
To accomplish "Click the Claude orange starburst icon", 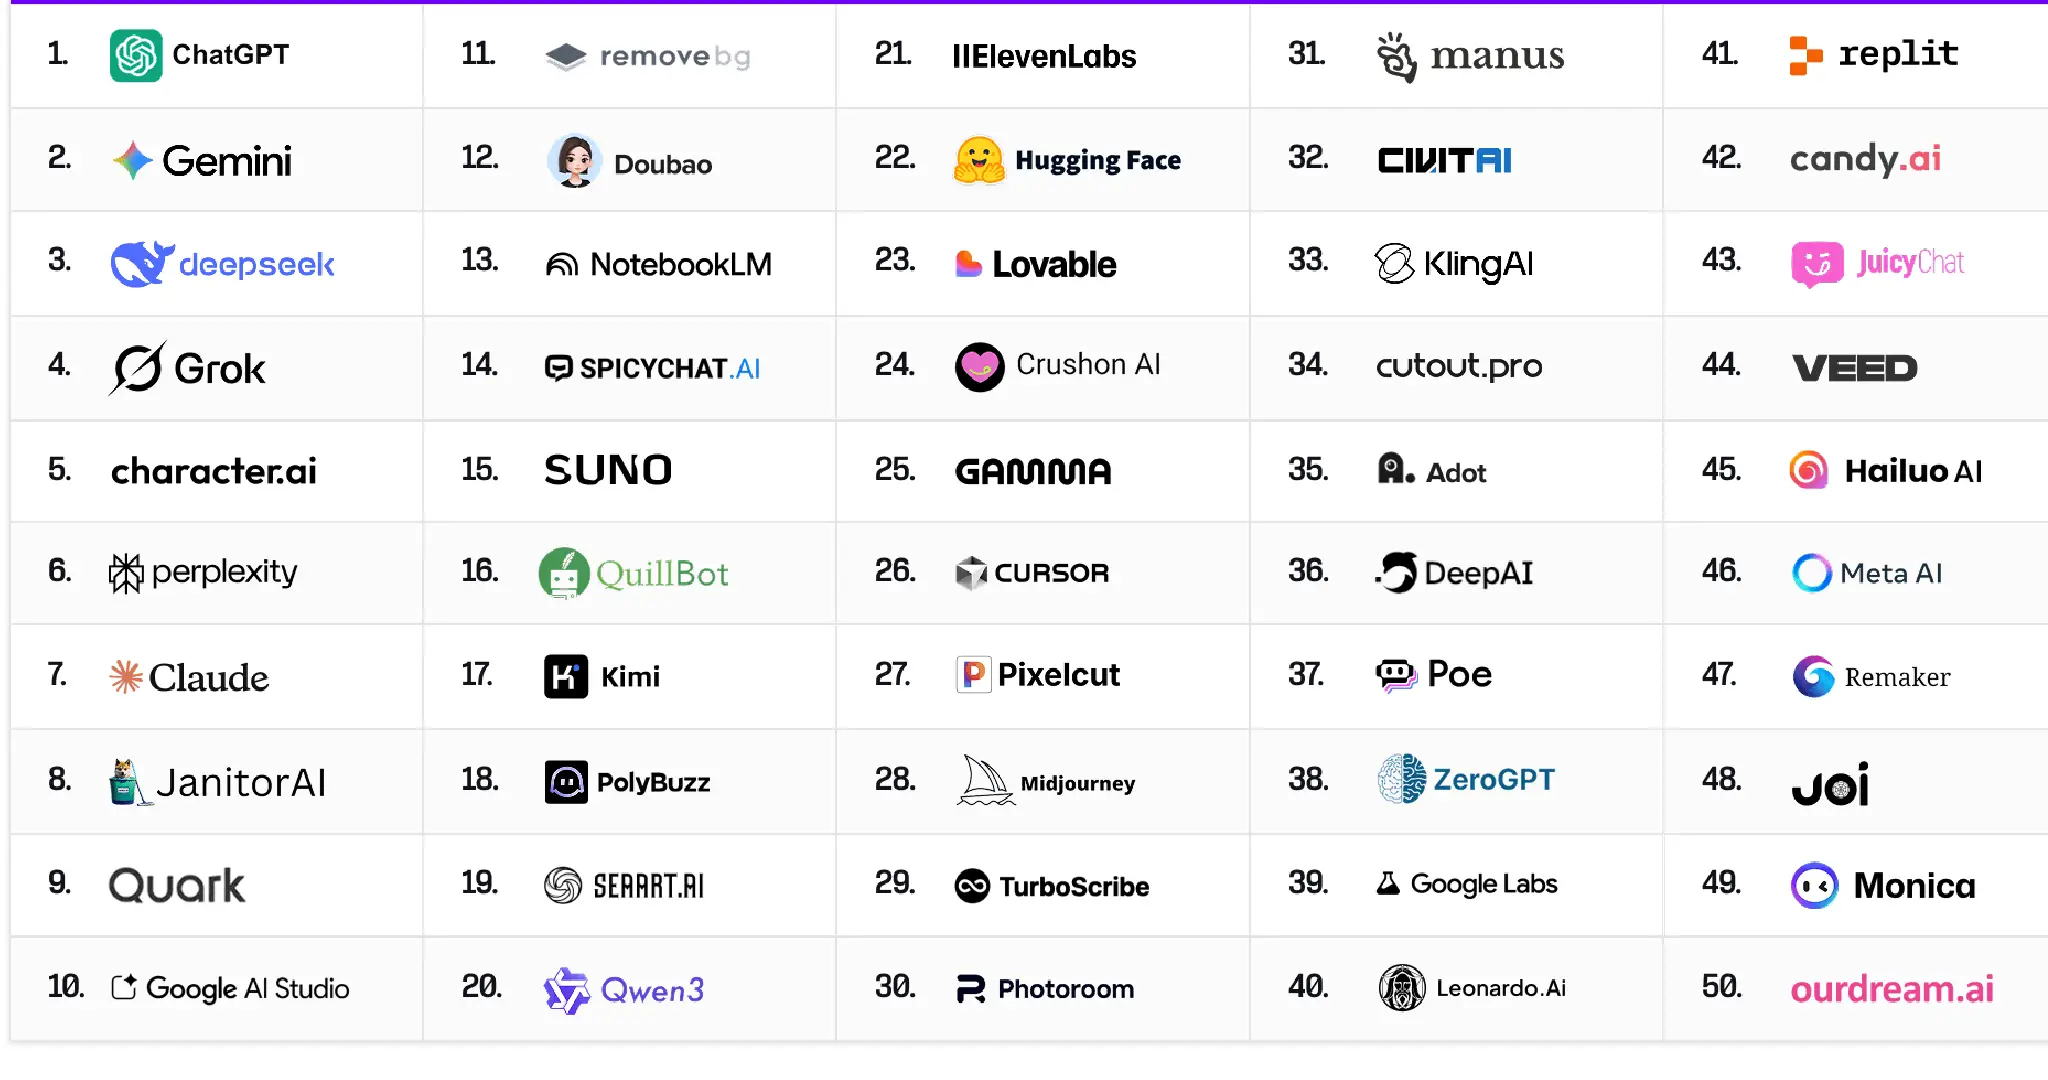I will (x=126, y=677).
